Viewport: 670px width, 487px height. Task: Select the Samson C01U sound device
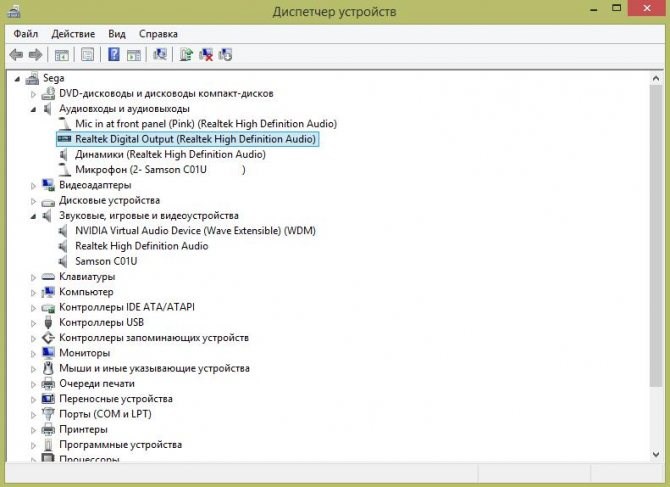pos(106,261)
